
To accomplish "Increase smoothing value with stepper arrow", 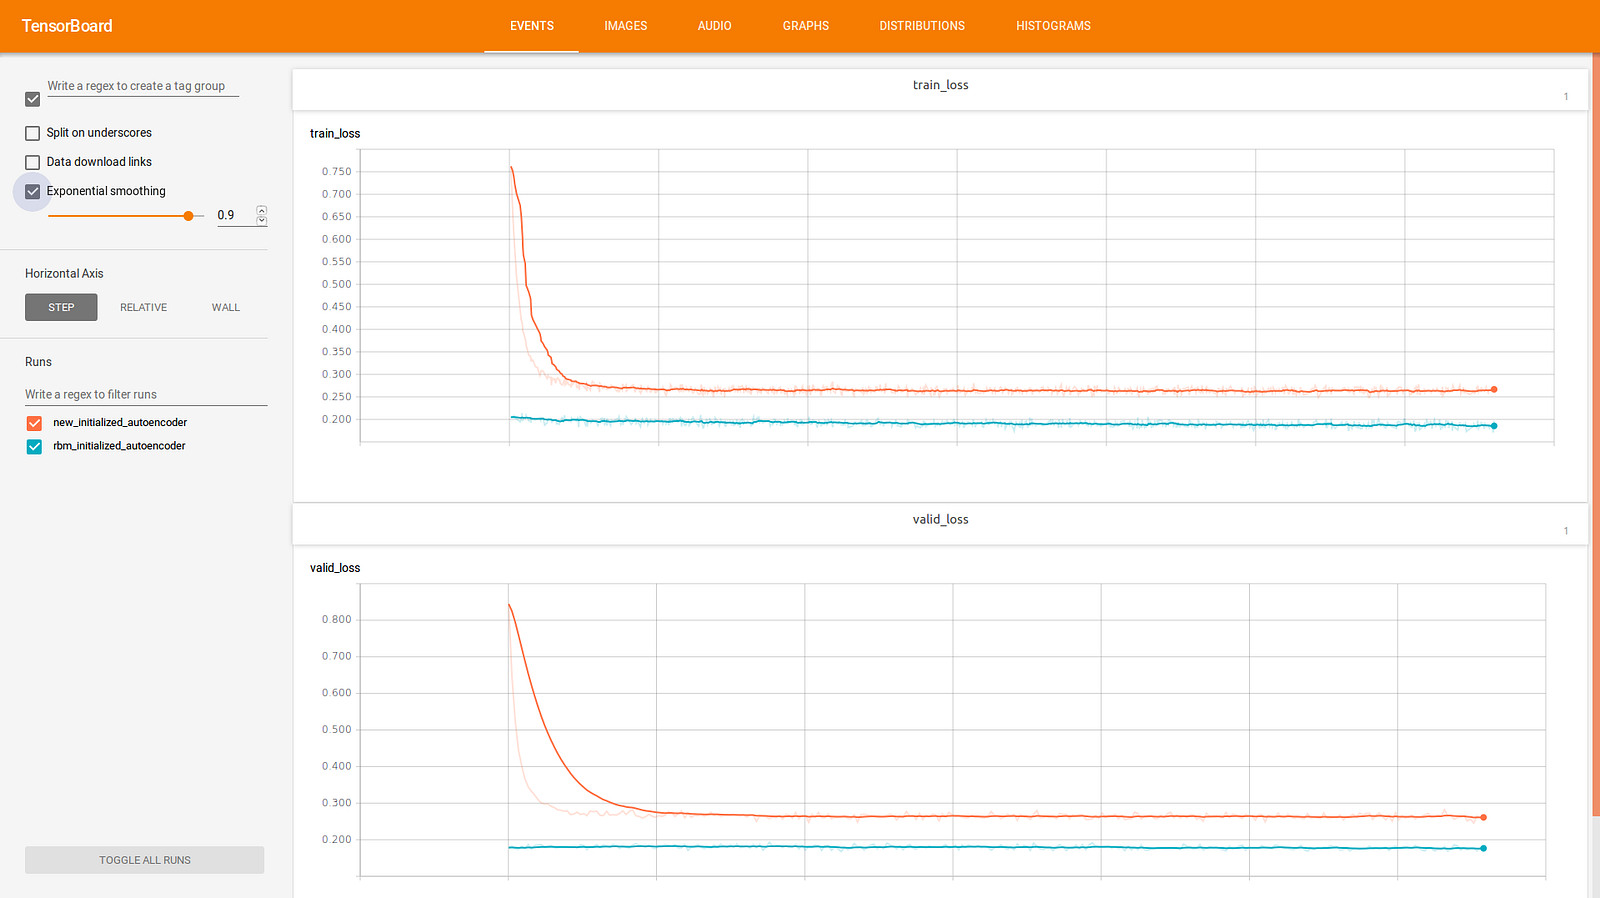I will [262, 210].
